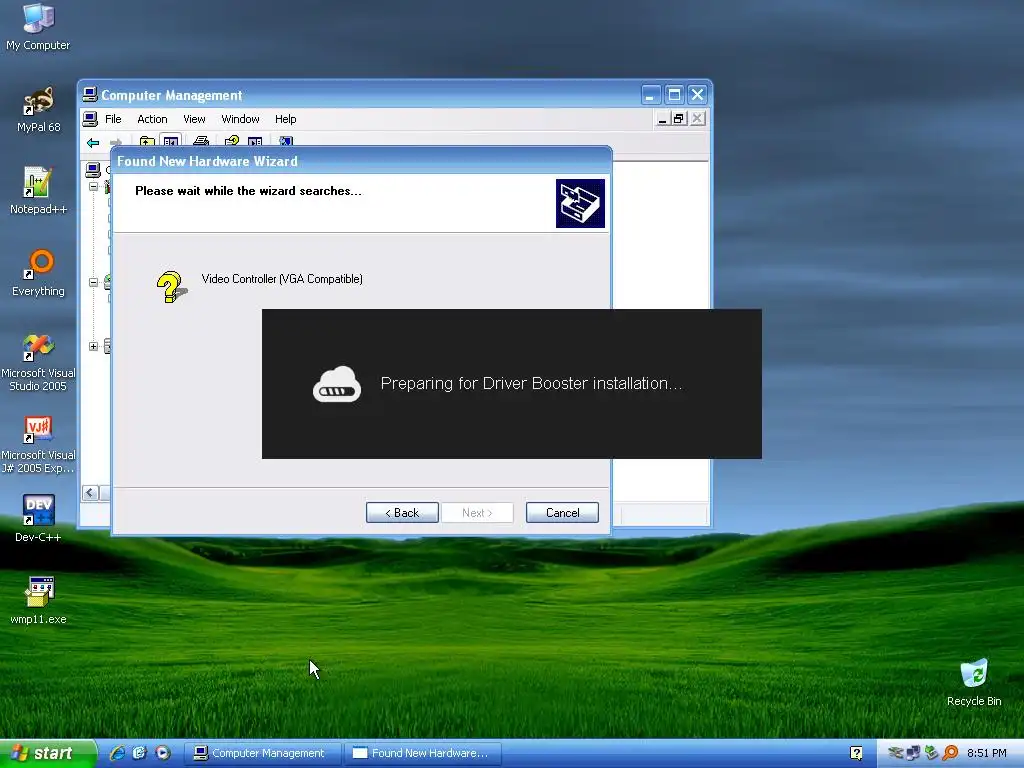Click the Print toolbar icon in Computer Management

(201, 141)
